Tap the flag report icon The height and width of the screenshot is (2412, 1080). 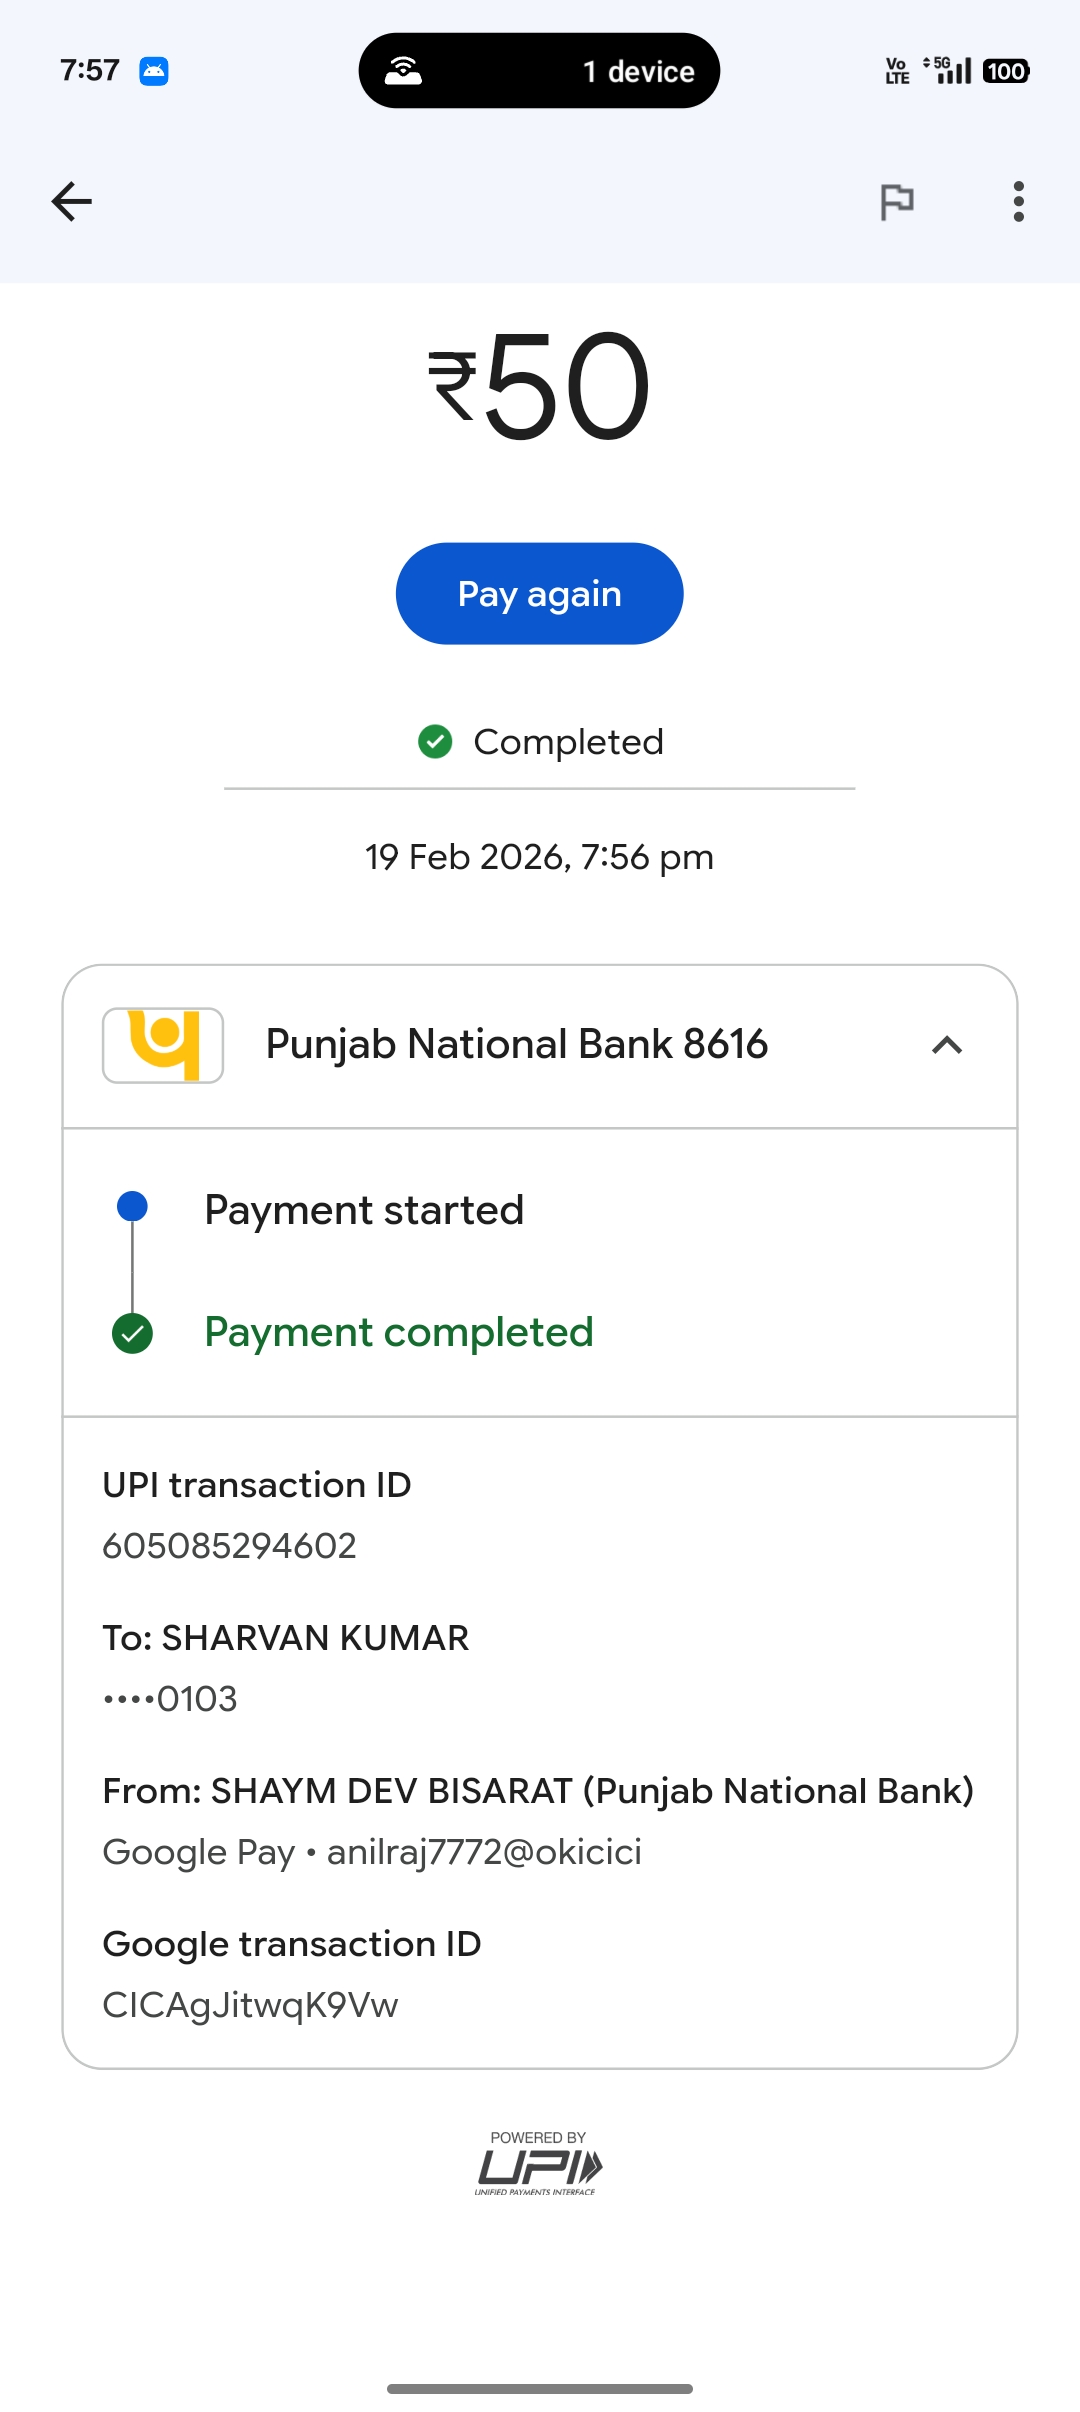click(x=896, y=201)
